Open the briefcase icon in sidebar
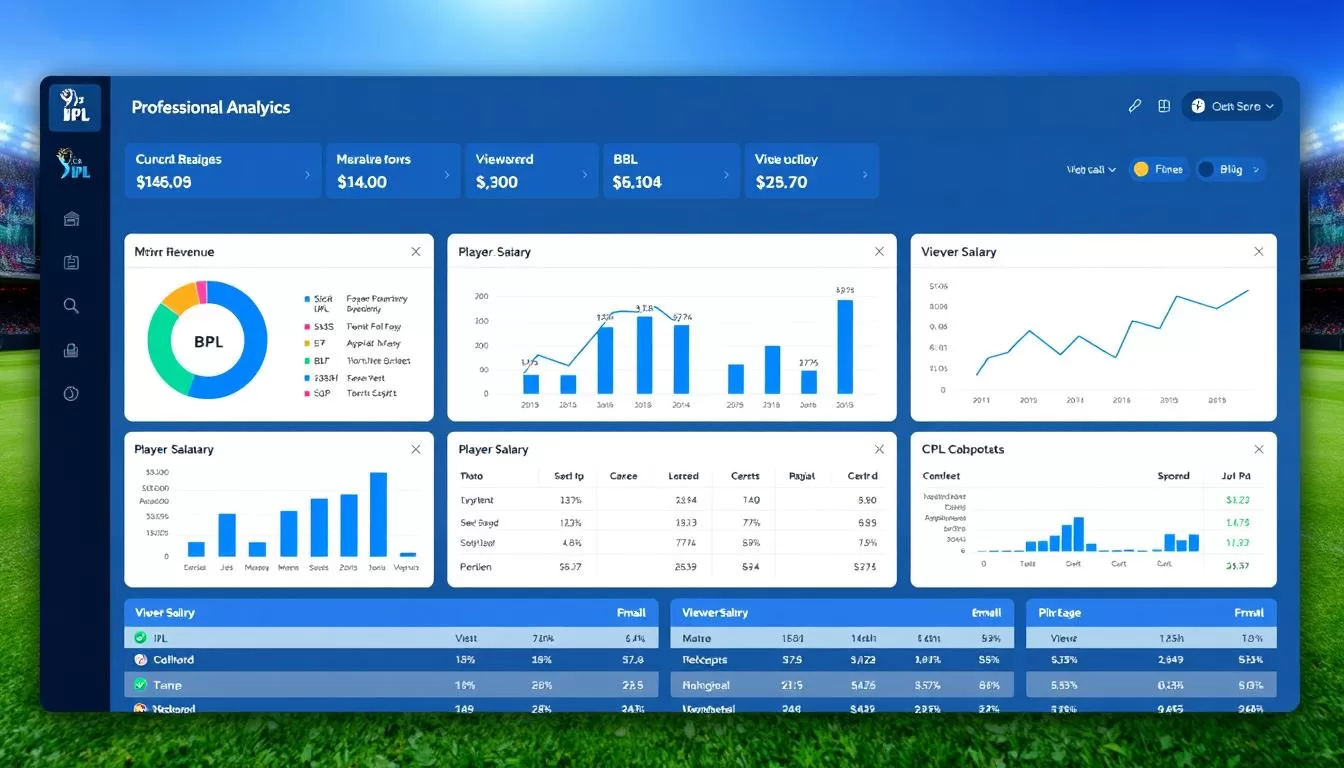This screenshot has width=1344, height=768. 71,350
